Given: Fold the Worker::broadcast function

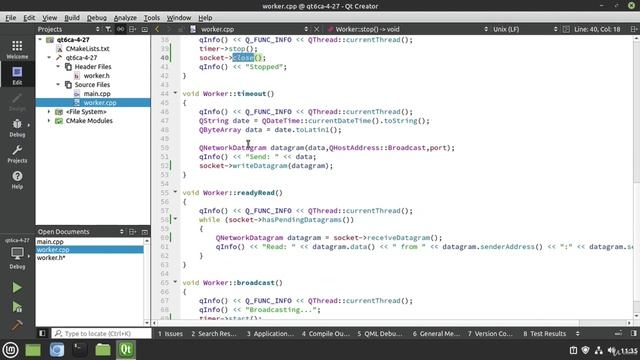Looking at the screenshot, I should pos(176,282).
